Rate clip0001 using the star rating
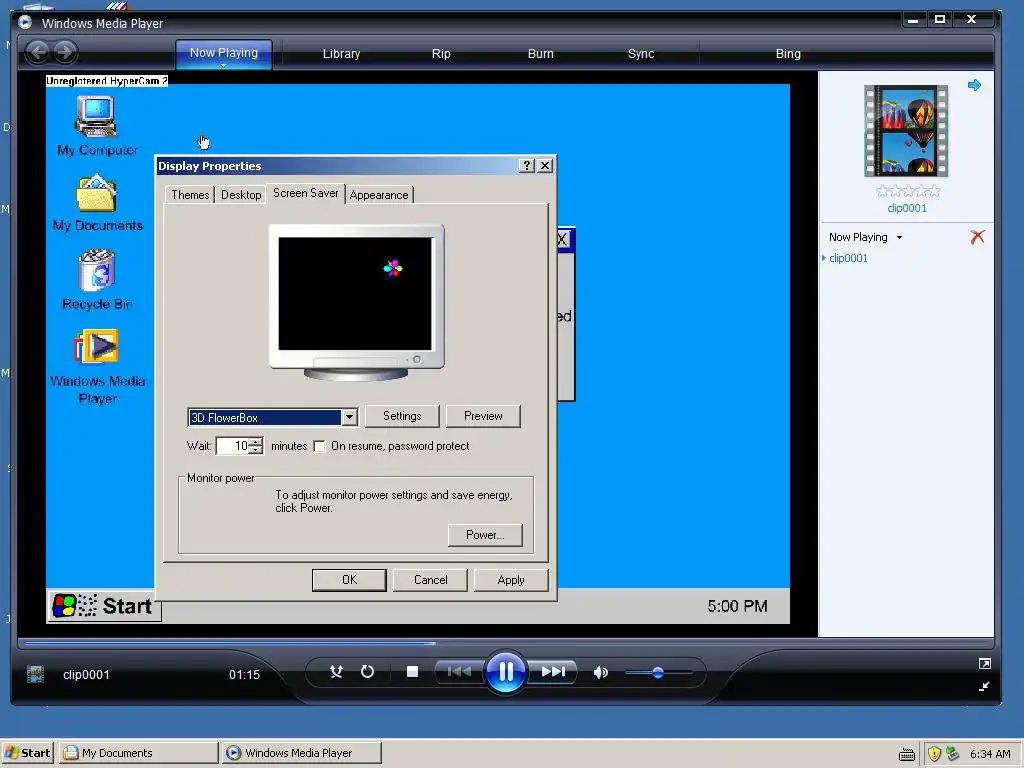This screenshot has width=1024, height=768. [x=908, y=191]
